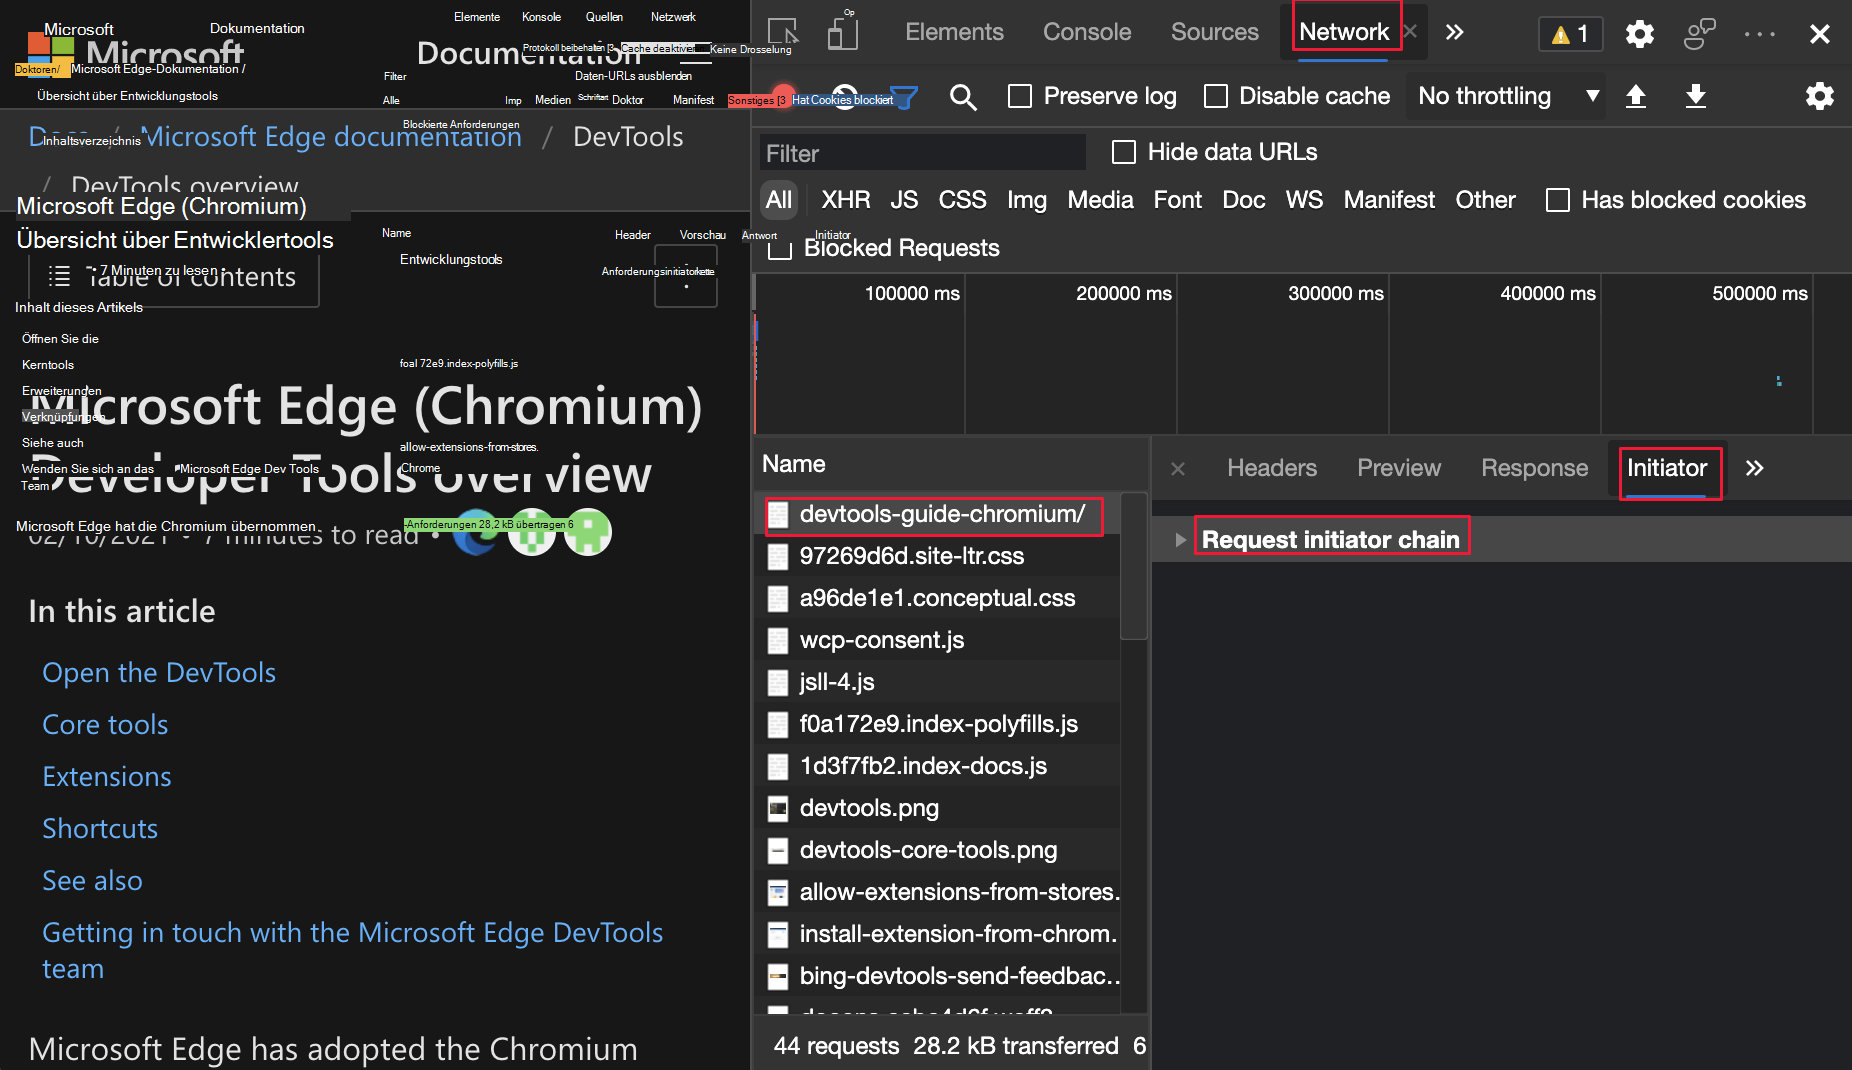Screen dimensions: 1852x1070
Task: Enable Disable cache checkbox
Action: point(1216,96)
